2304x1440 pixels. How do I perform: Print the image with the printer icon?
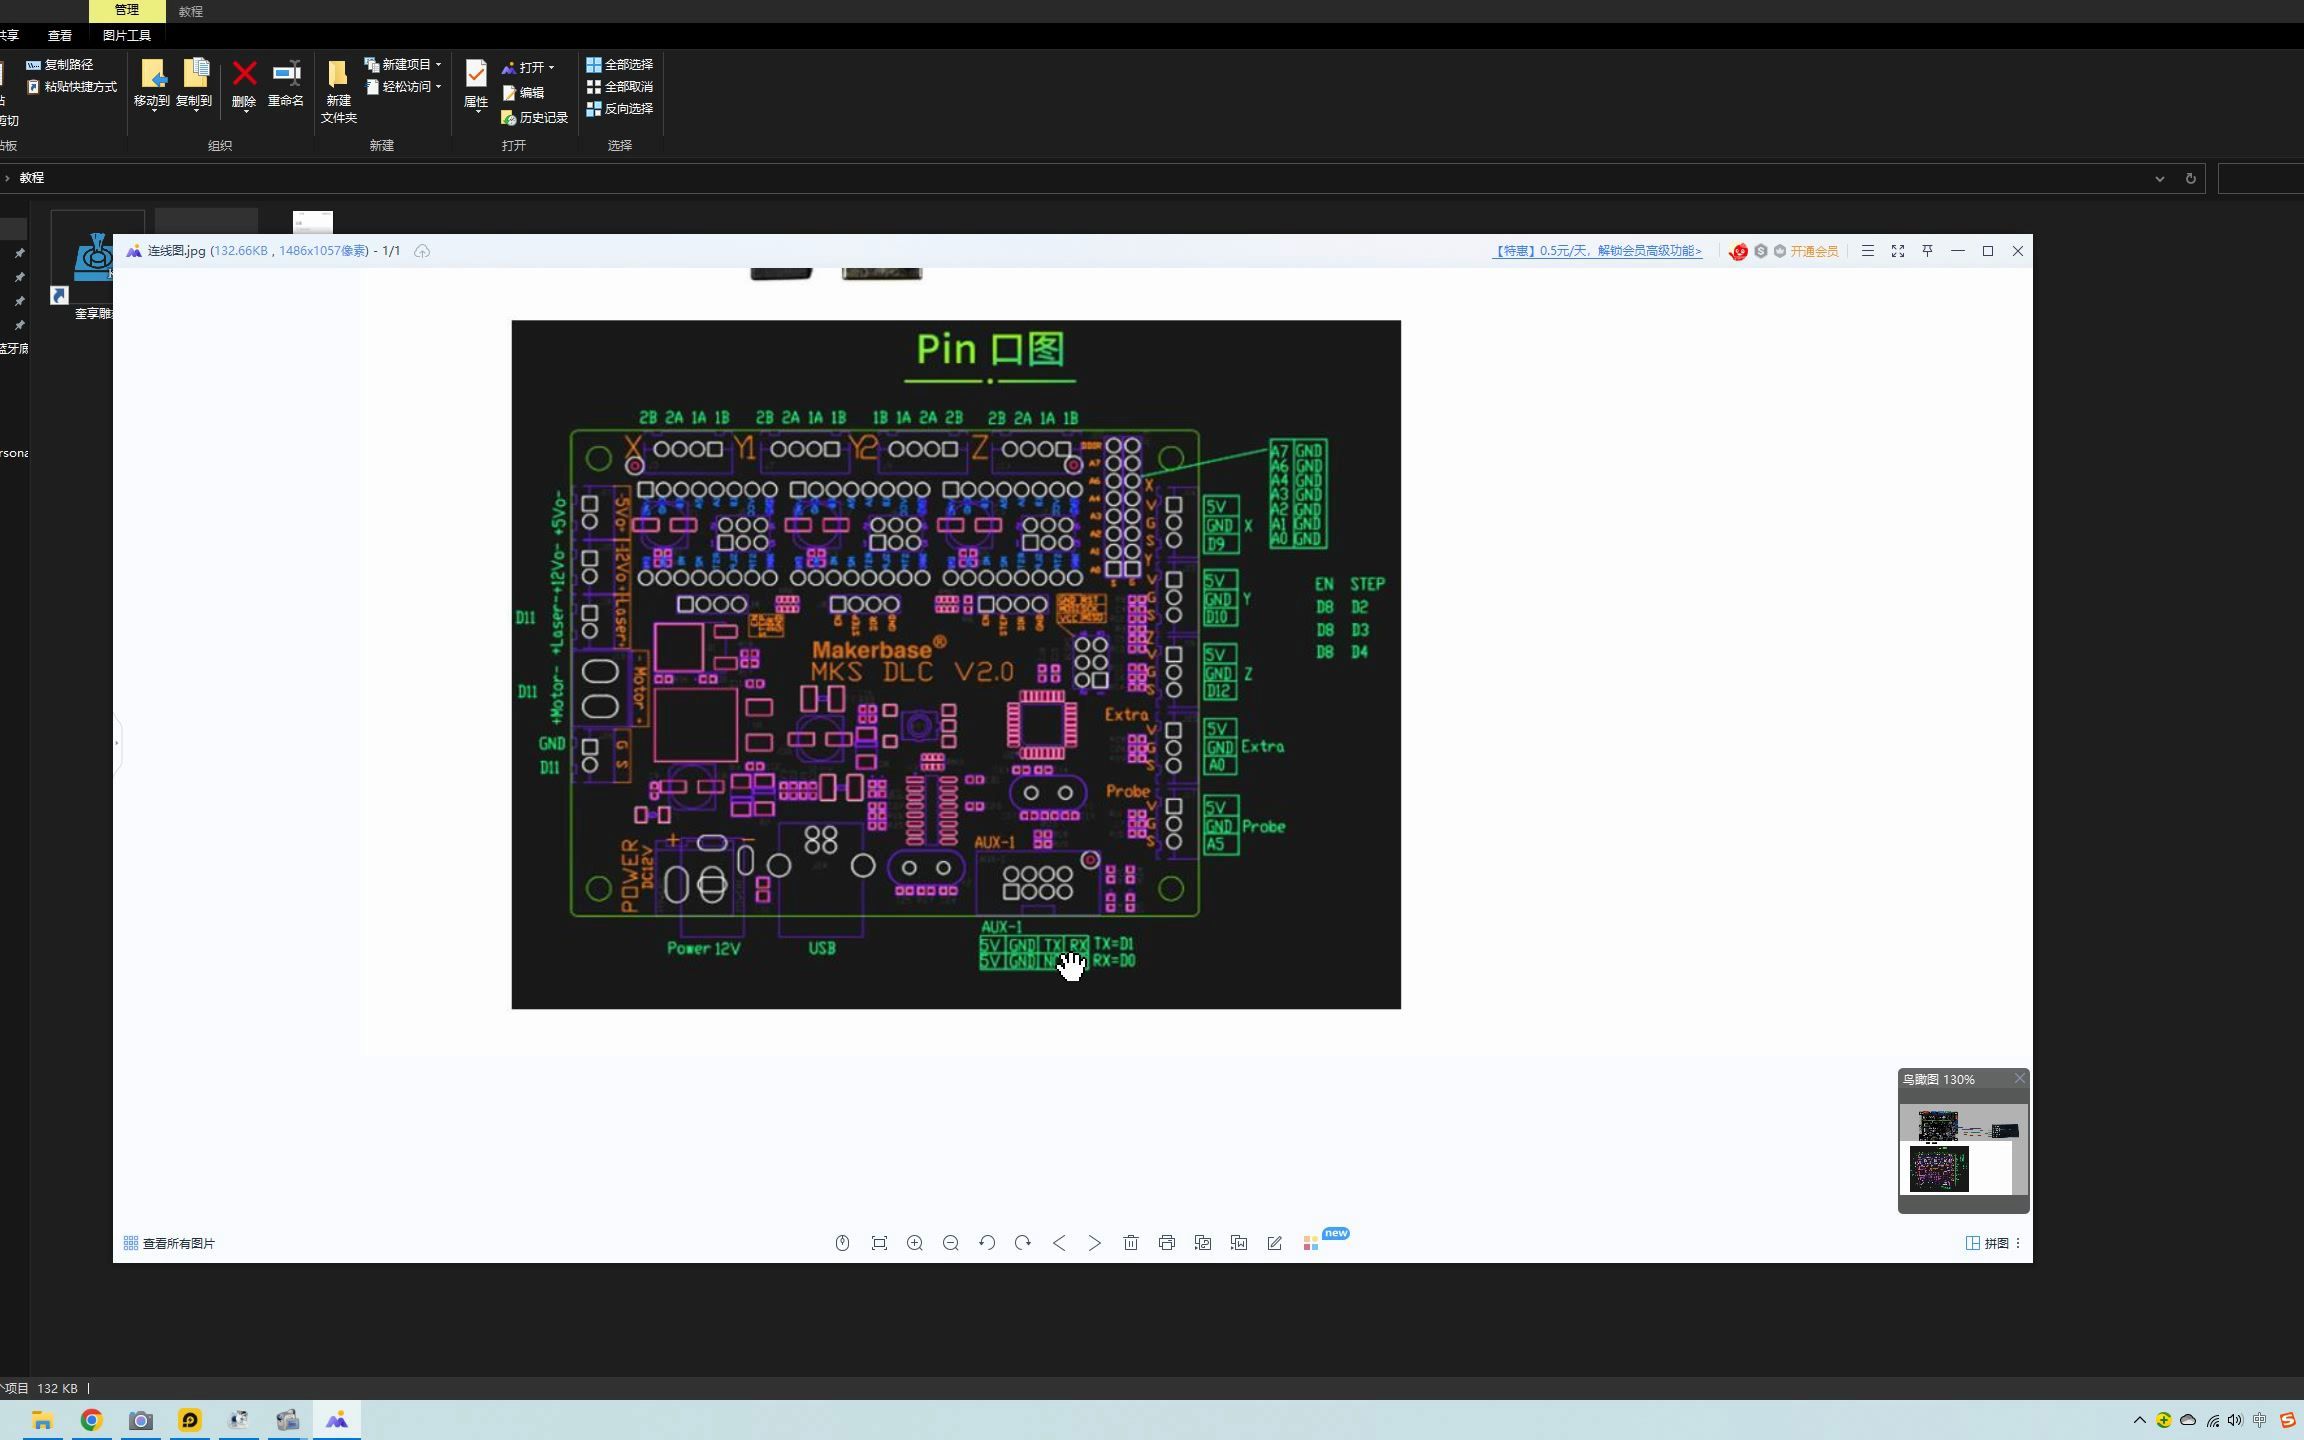[1167, 1243]
